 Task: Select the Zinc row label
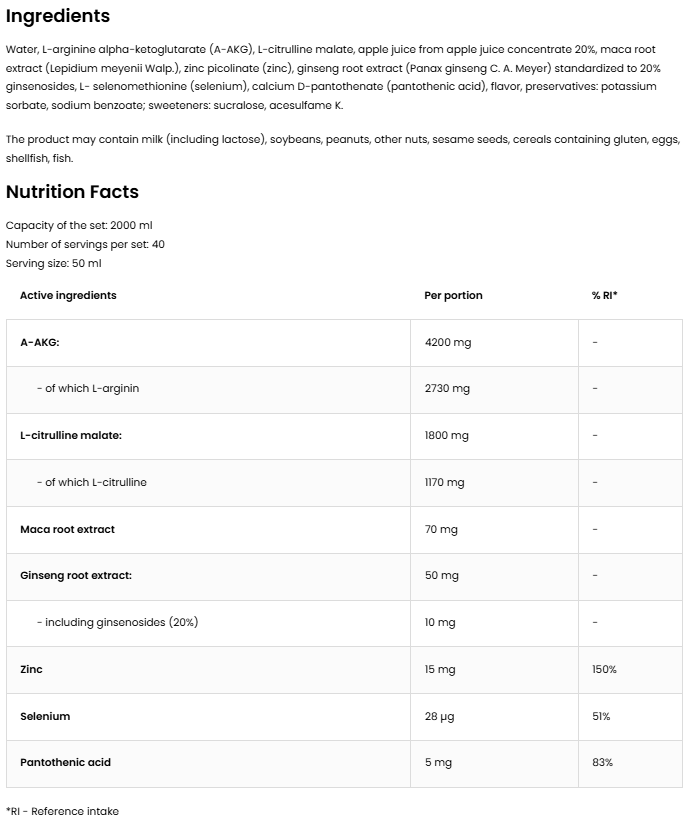click(x=31, y=669)
